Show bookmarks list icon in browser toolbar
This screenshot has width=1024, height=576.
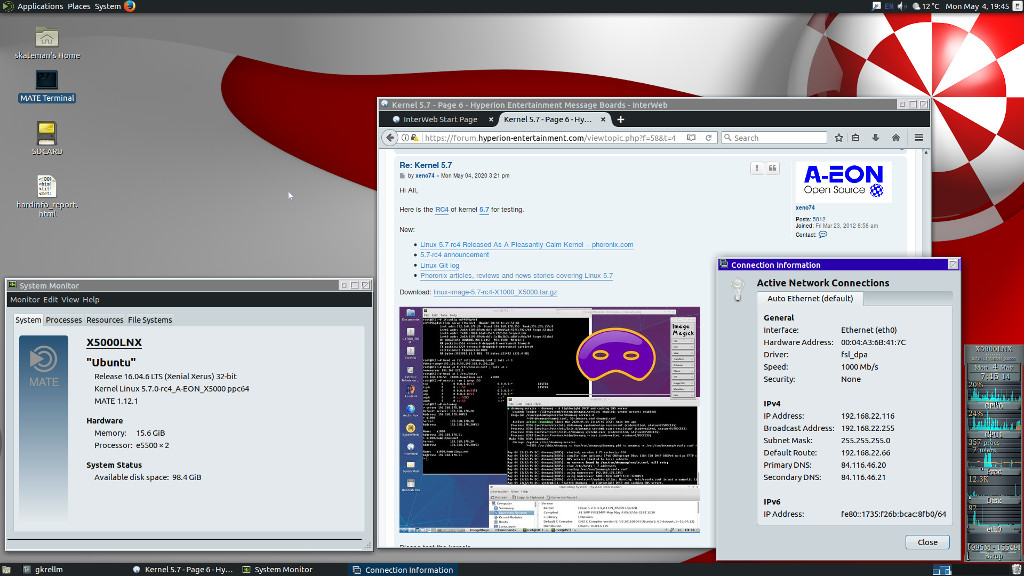(856, 138)
